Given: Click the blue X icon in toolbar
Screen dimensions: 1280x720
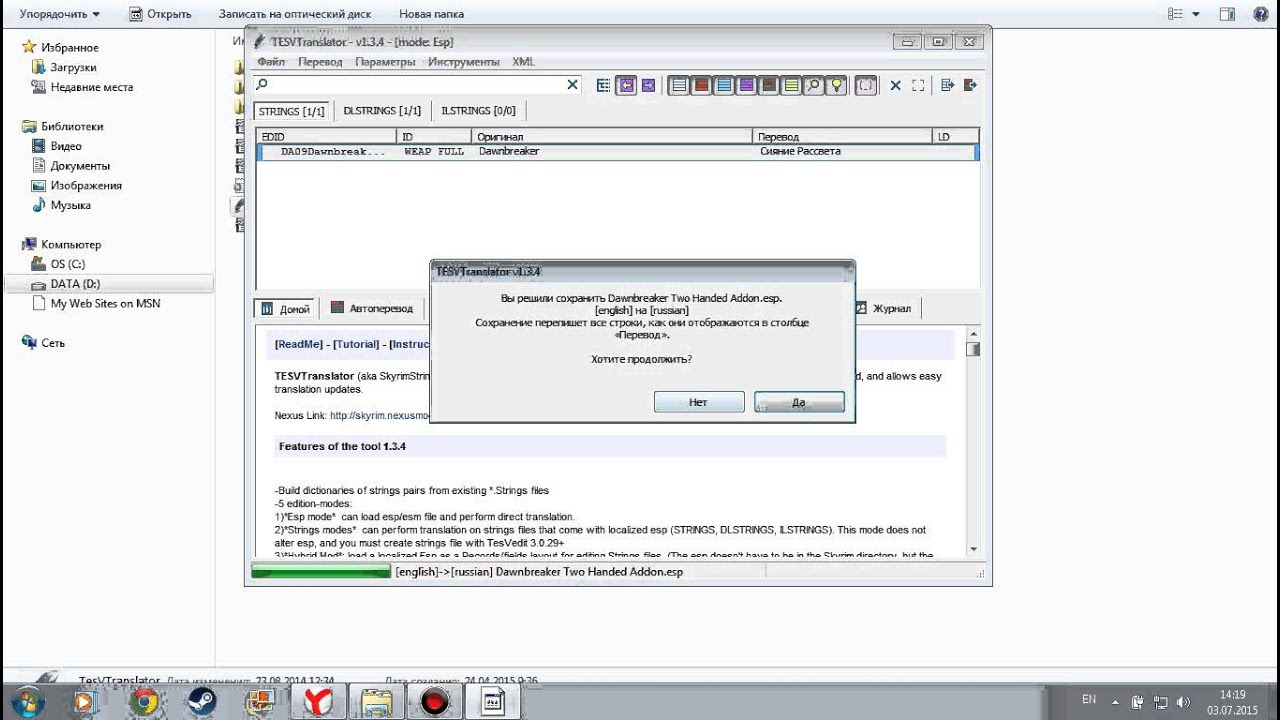Looking at the screenshot, I should 896,86.
